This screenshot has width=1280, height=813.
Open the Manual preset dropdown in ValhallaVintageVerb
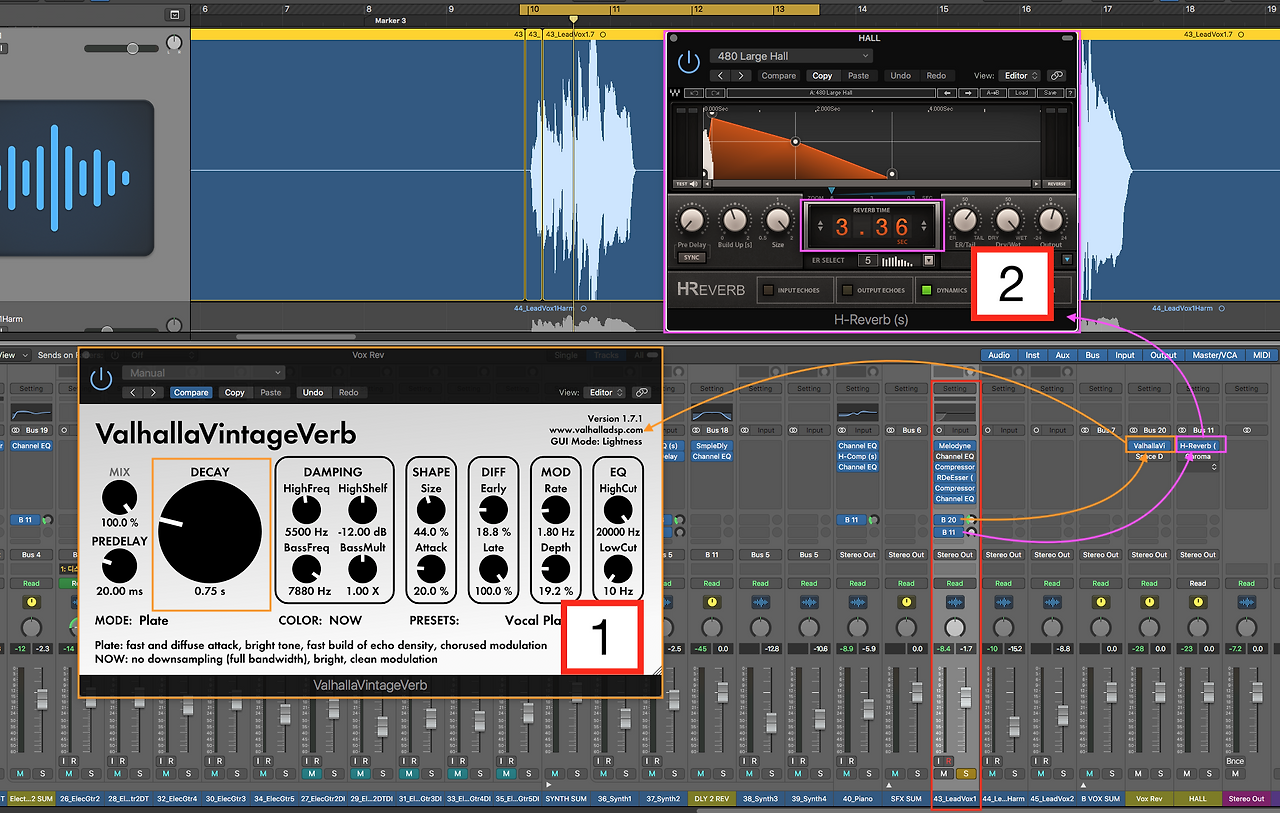pyautogui.click(x=204, y=373)
